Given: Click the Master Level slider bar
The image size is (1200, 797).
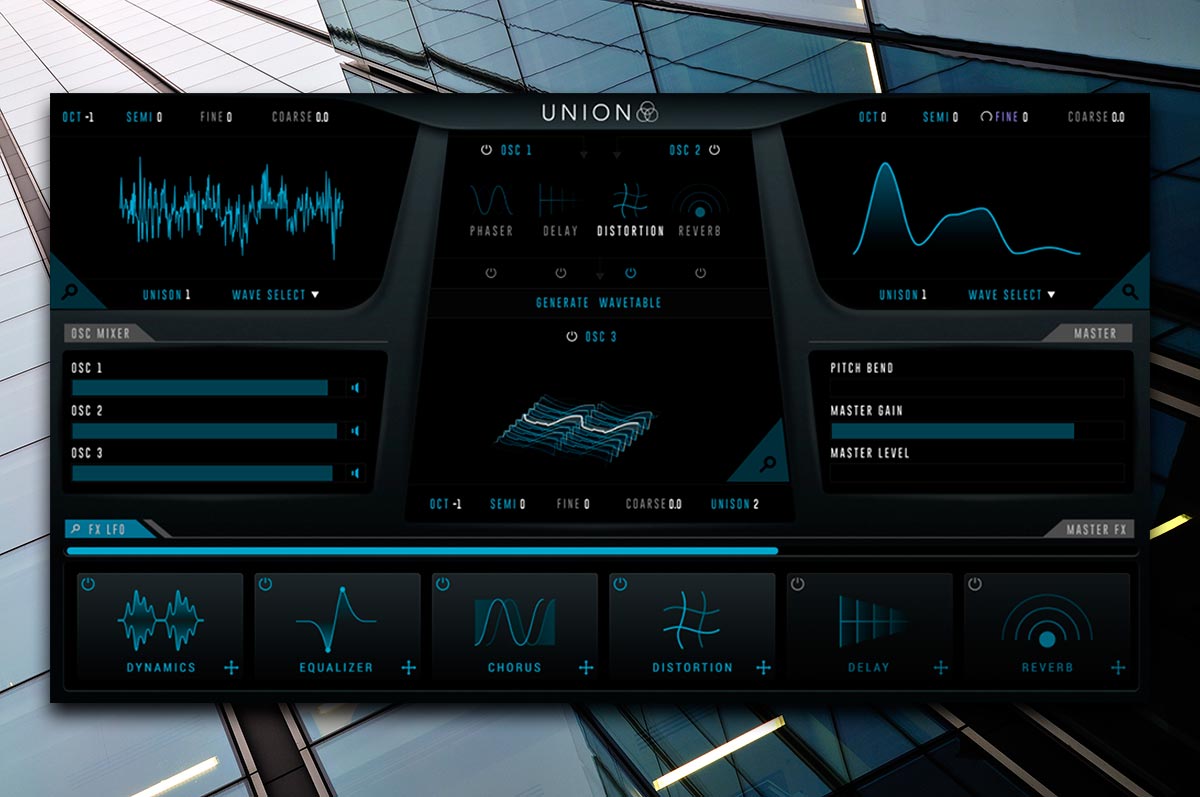Looking at the screenshot, I should tap(977, 473).
